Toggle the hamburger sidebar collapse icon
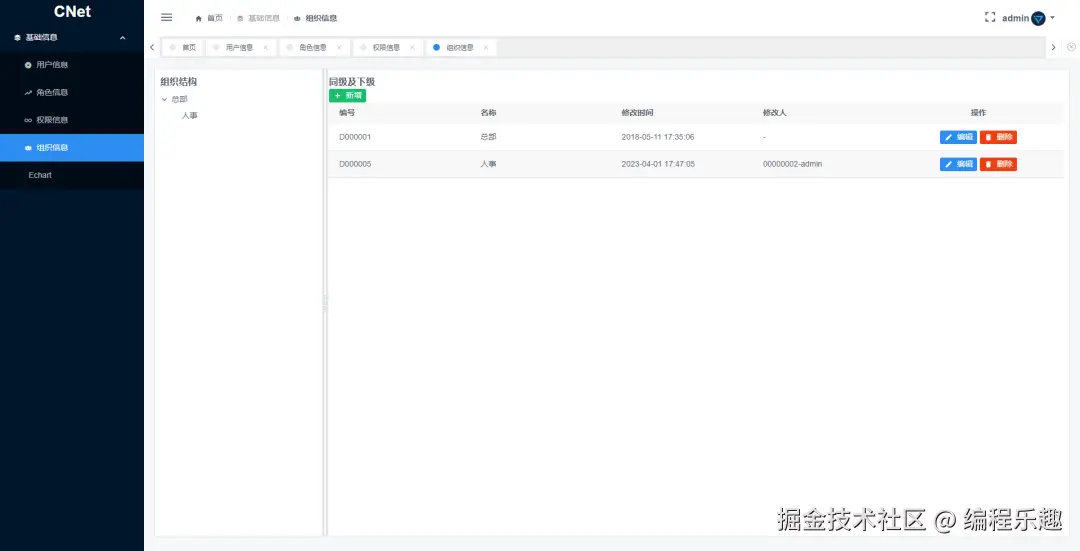The height and width of the screenshot is (551, 1080). click(x=167, y=17)
